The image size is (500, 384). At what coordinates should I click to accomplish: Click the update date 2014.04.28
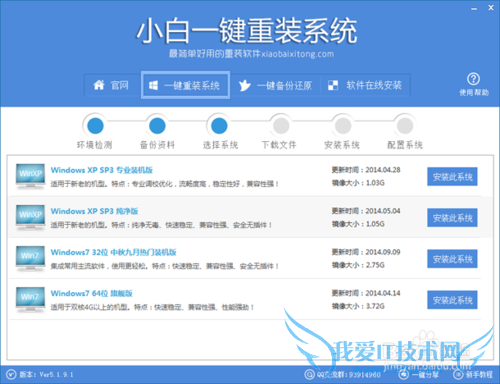[383, 170]
